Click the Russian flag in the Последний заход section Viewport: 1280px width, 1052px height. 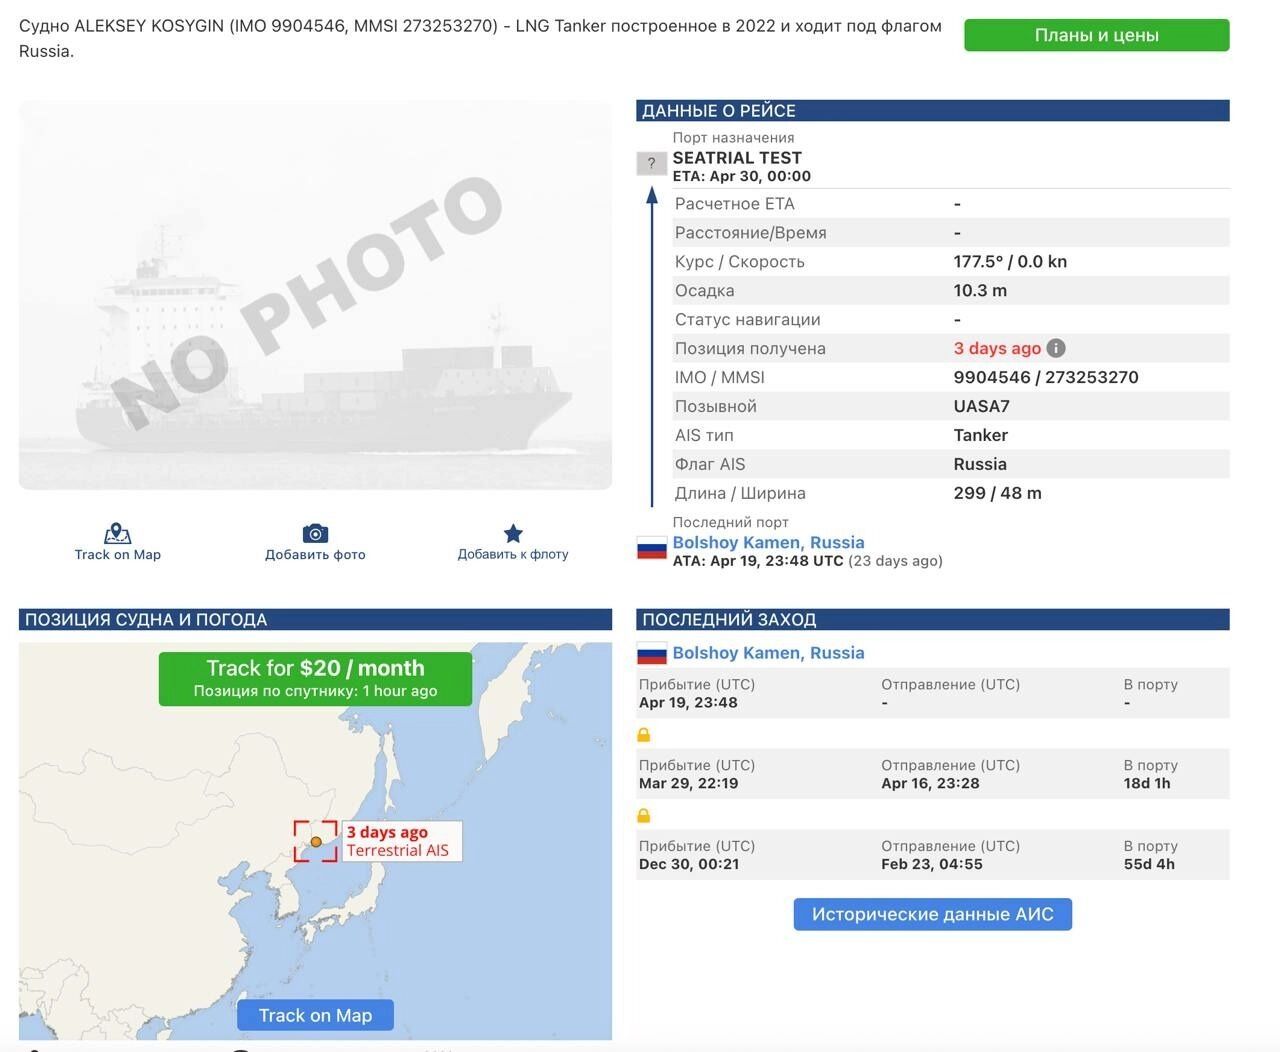point(652,654)
